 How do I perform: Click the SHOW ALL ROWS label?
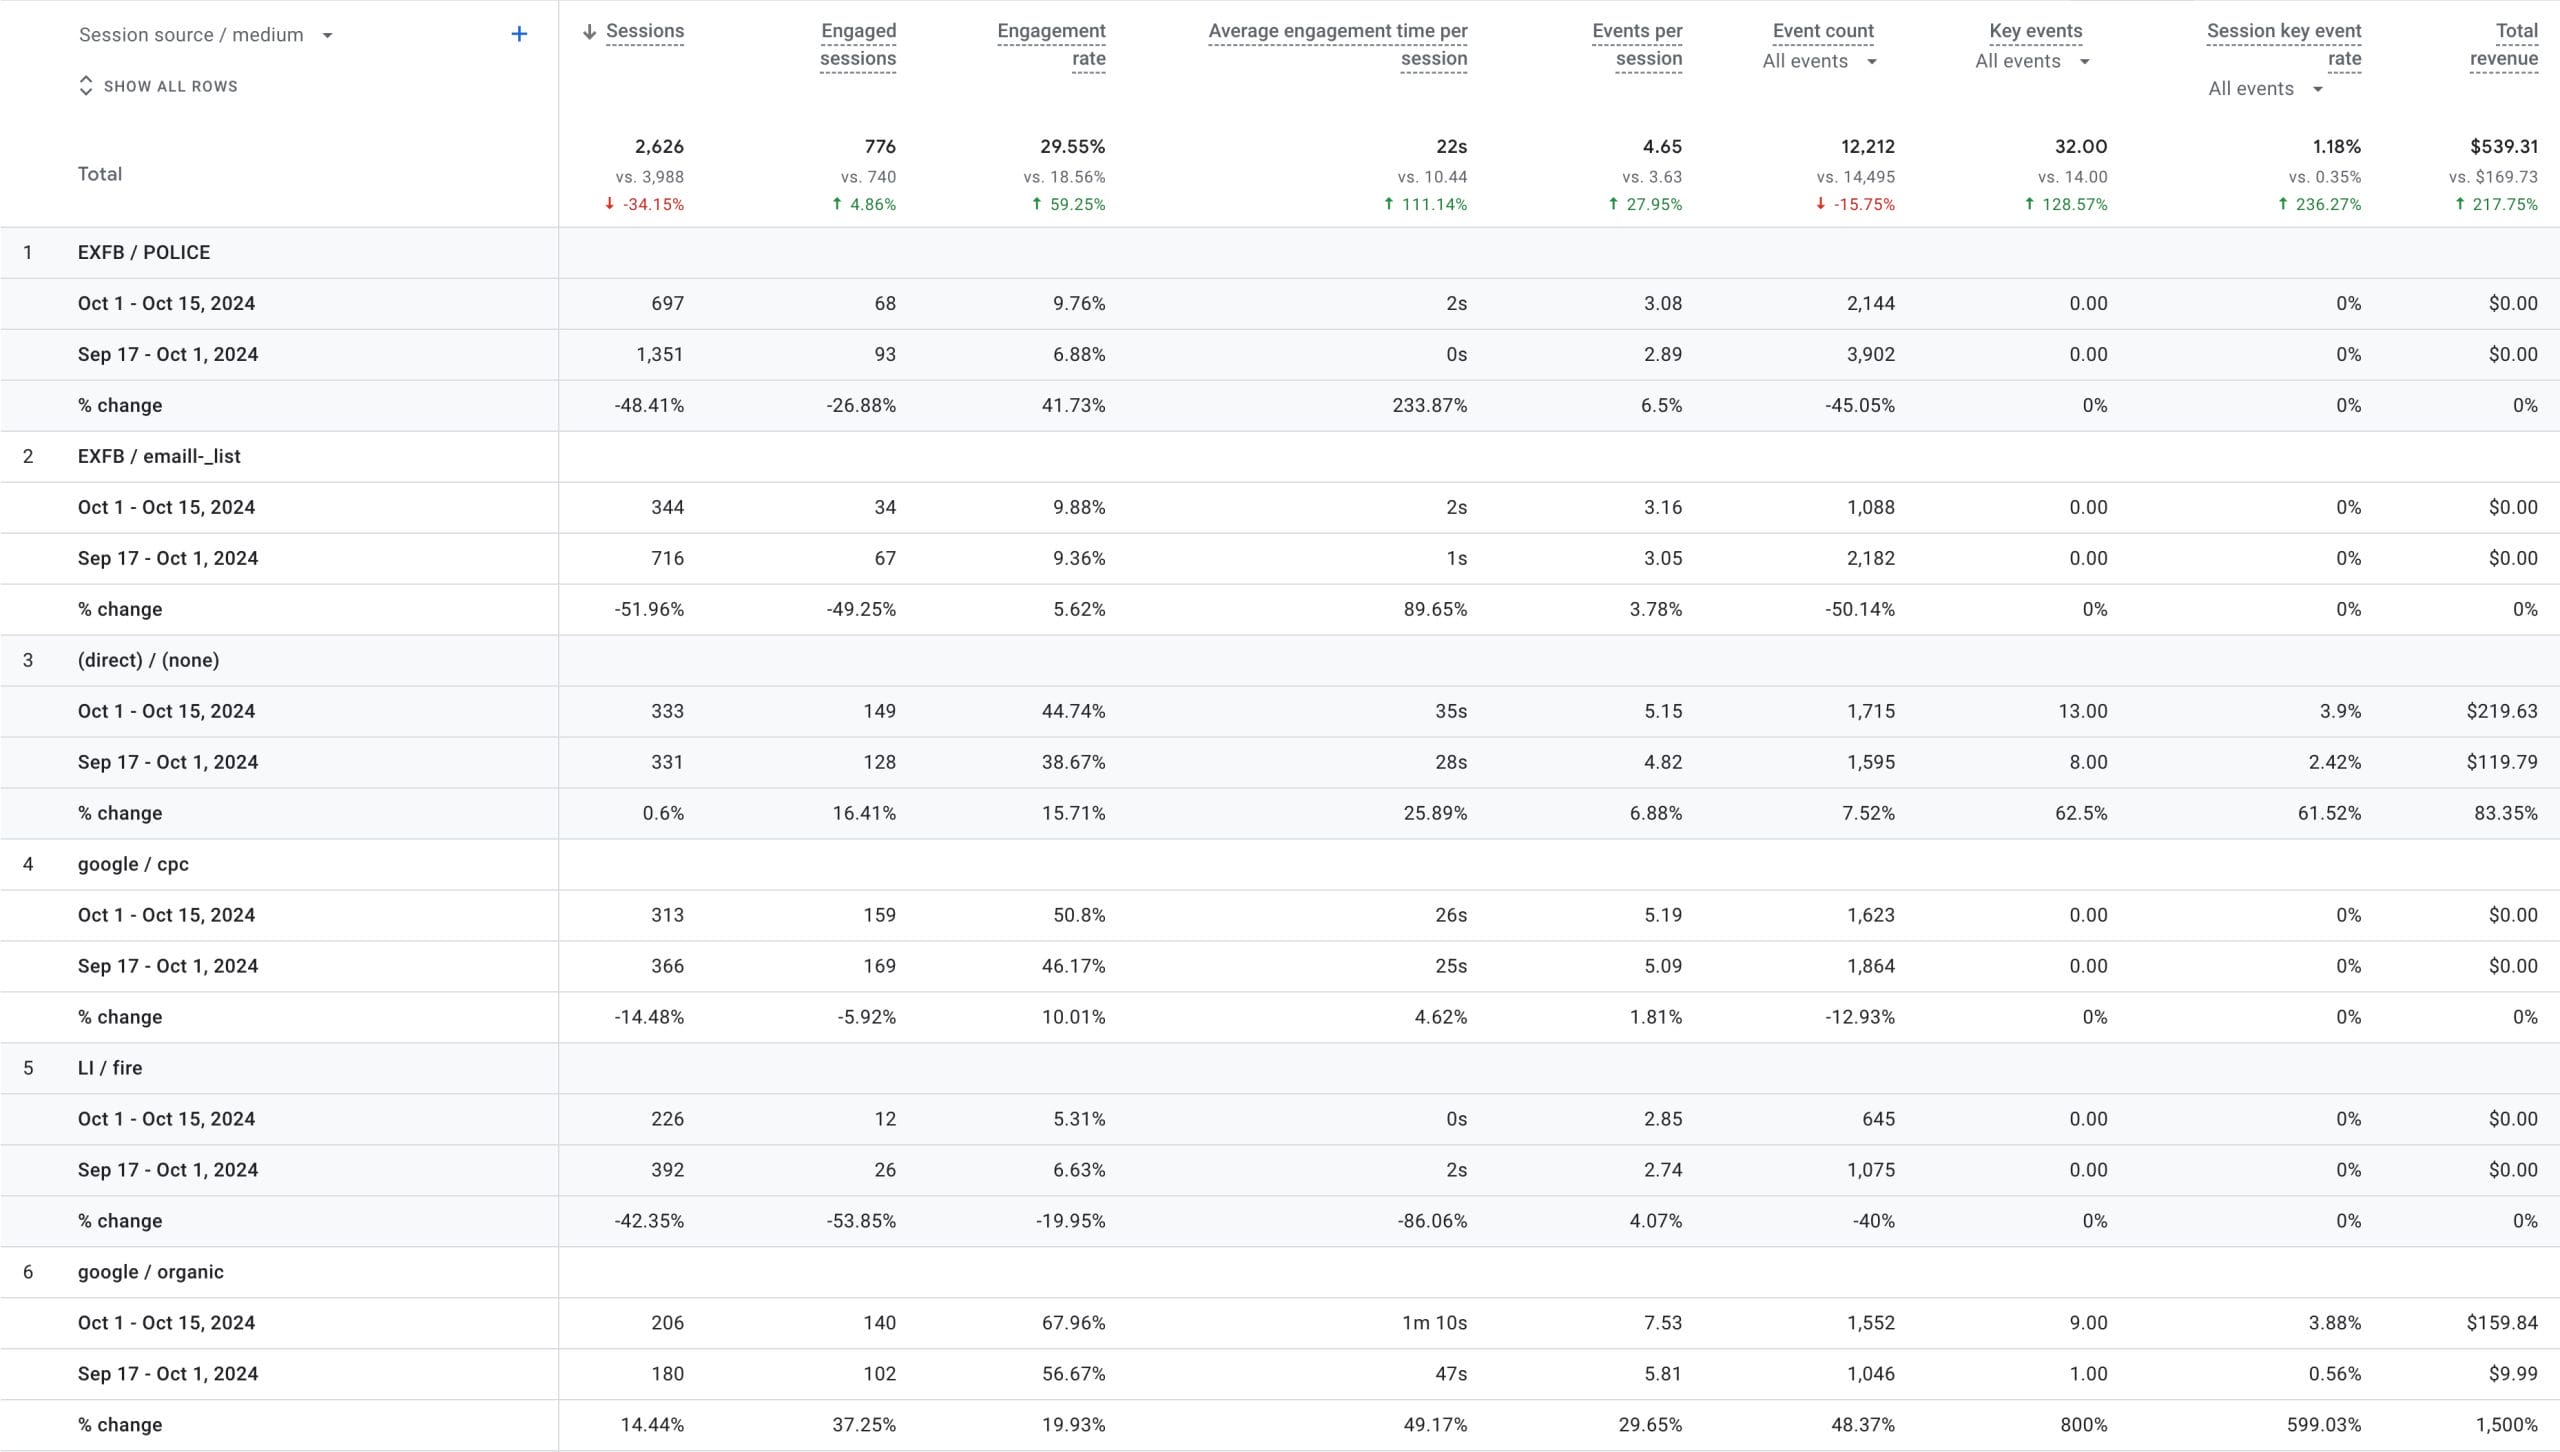170,86
